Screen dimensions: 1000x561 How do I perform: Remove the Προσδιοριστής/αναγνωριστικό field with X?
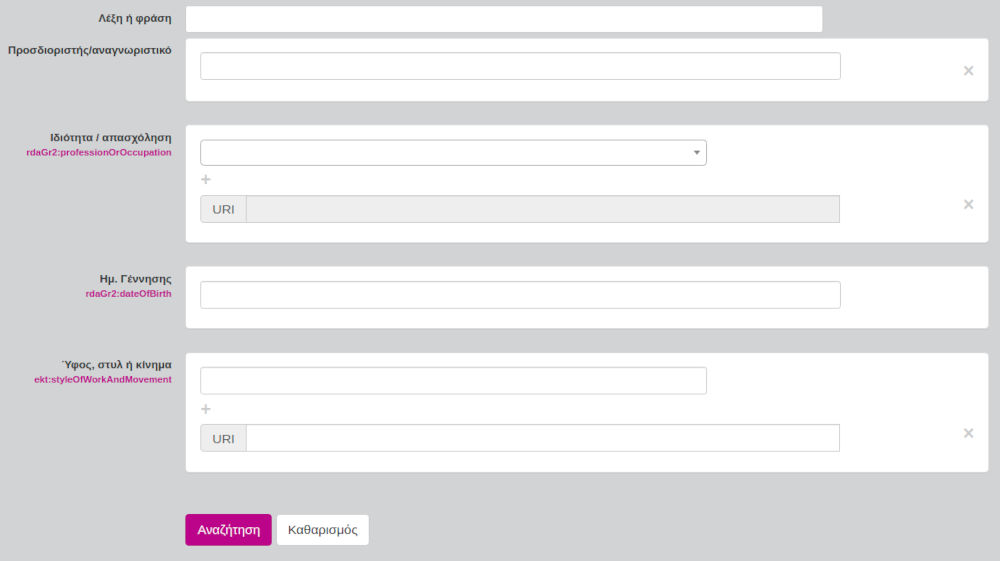(968, 71)
